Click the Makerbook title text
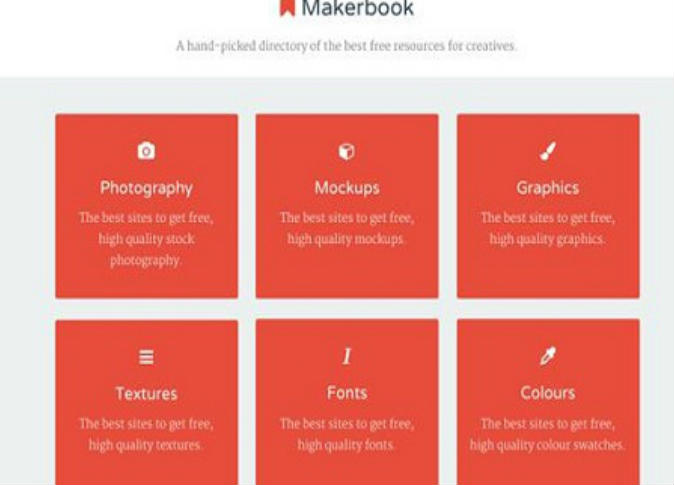 pos(358,8)
